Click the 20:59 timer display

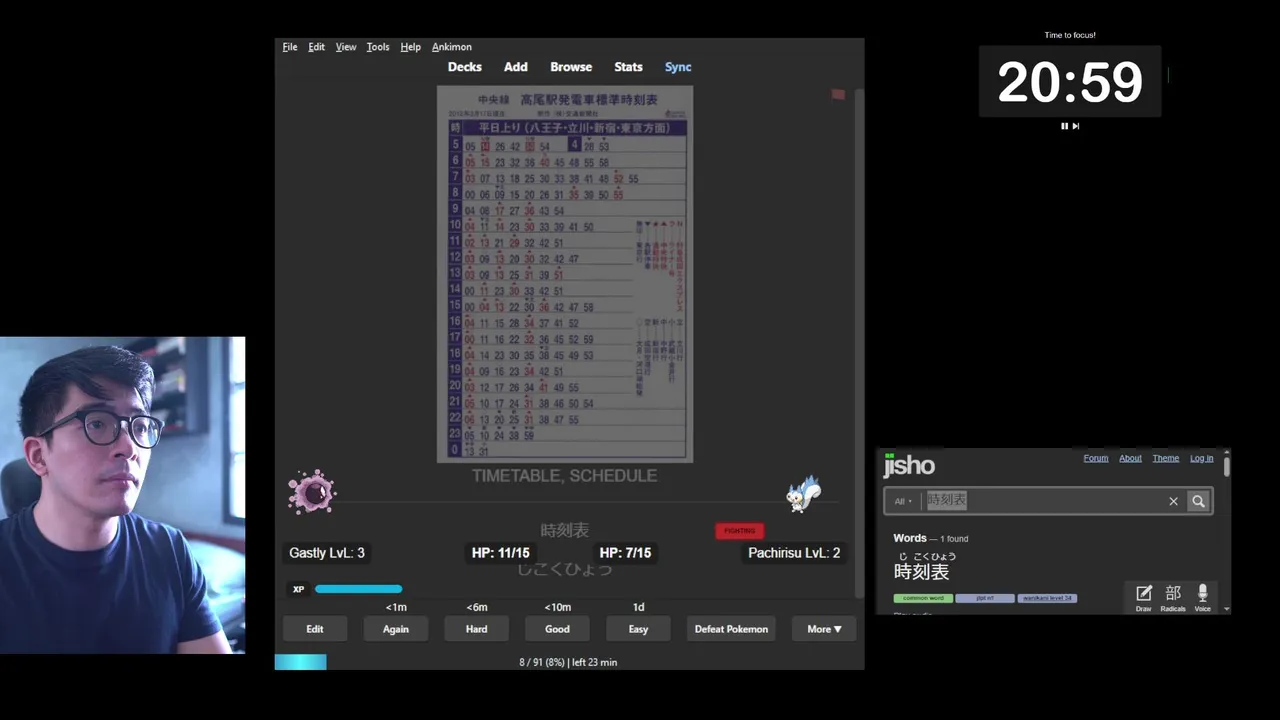pos(1070,82)
